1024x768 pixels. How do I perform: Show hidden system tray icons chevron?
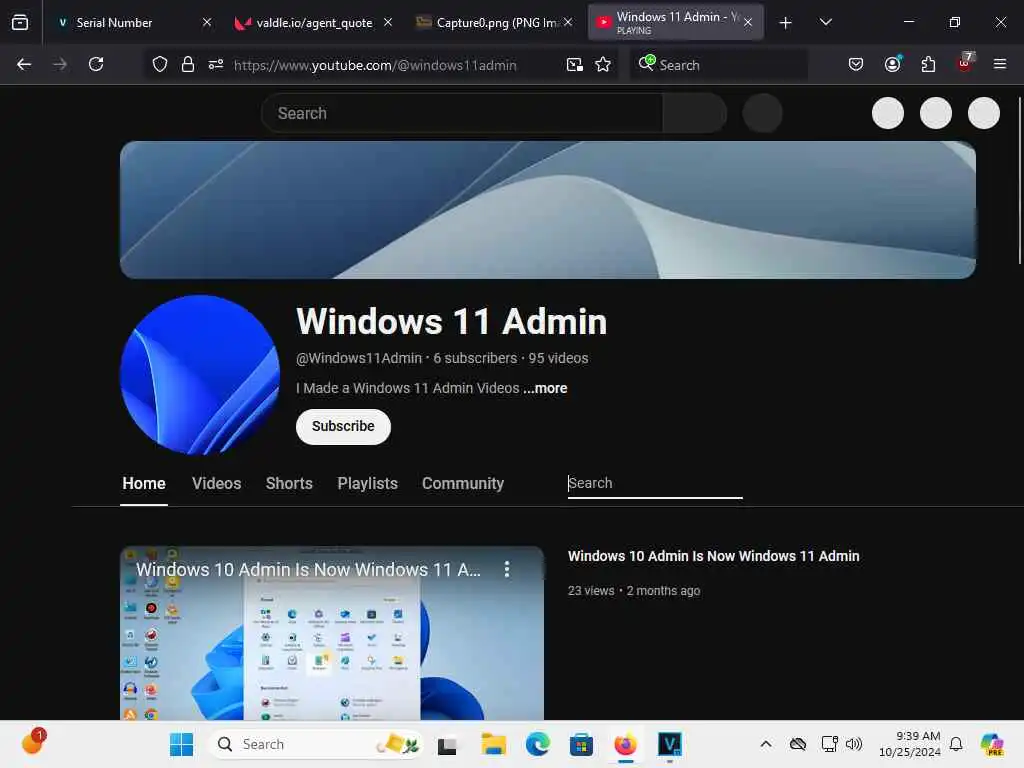coord(766,744)
